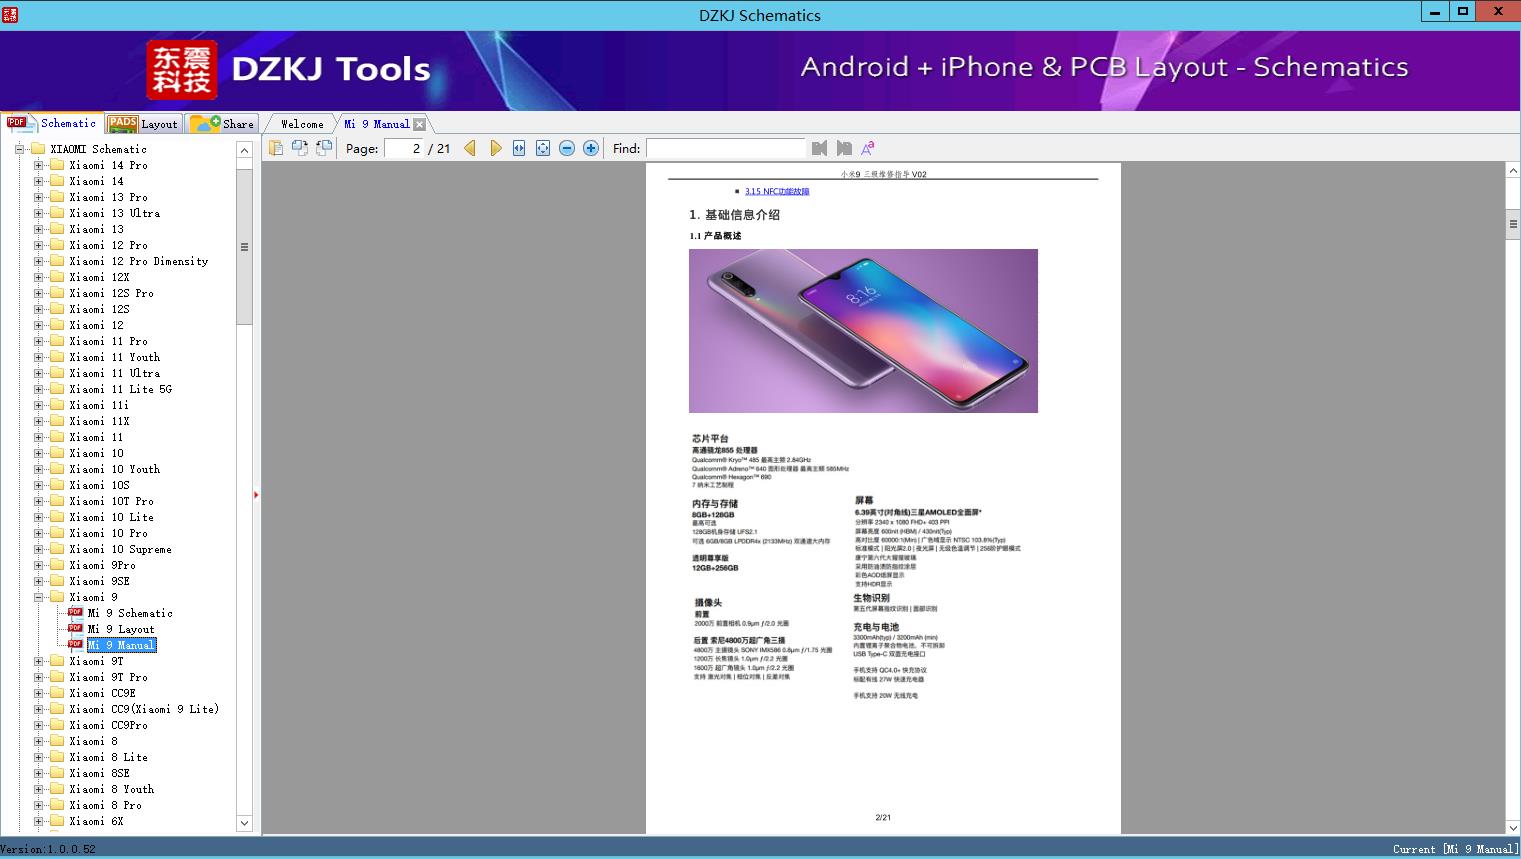The image size is (1521, 859).
Task: Switch to the Welcome document tab
Action: point(302,124)
